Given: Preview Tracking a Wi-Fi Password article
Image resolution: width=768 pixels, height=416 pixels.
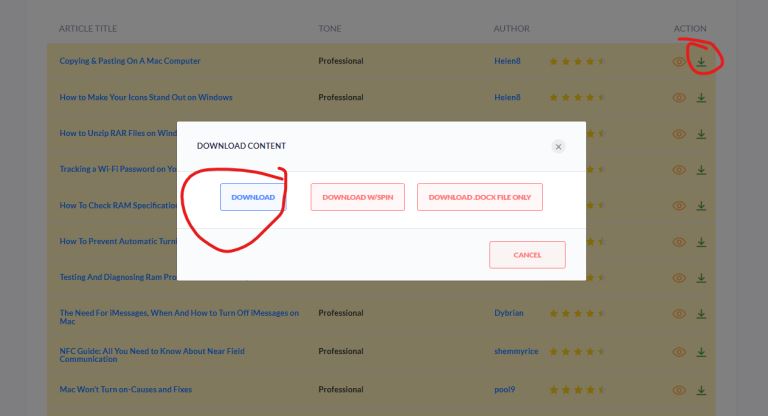Looking at the screenshot, I should [679, 170].
